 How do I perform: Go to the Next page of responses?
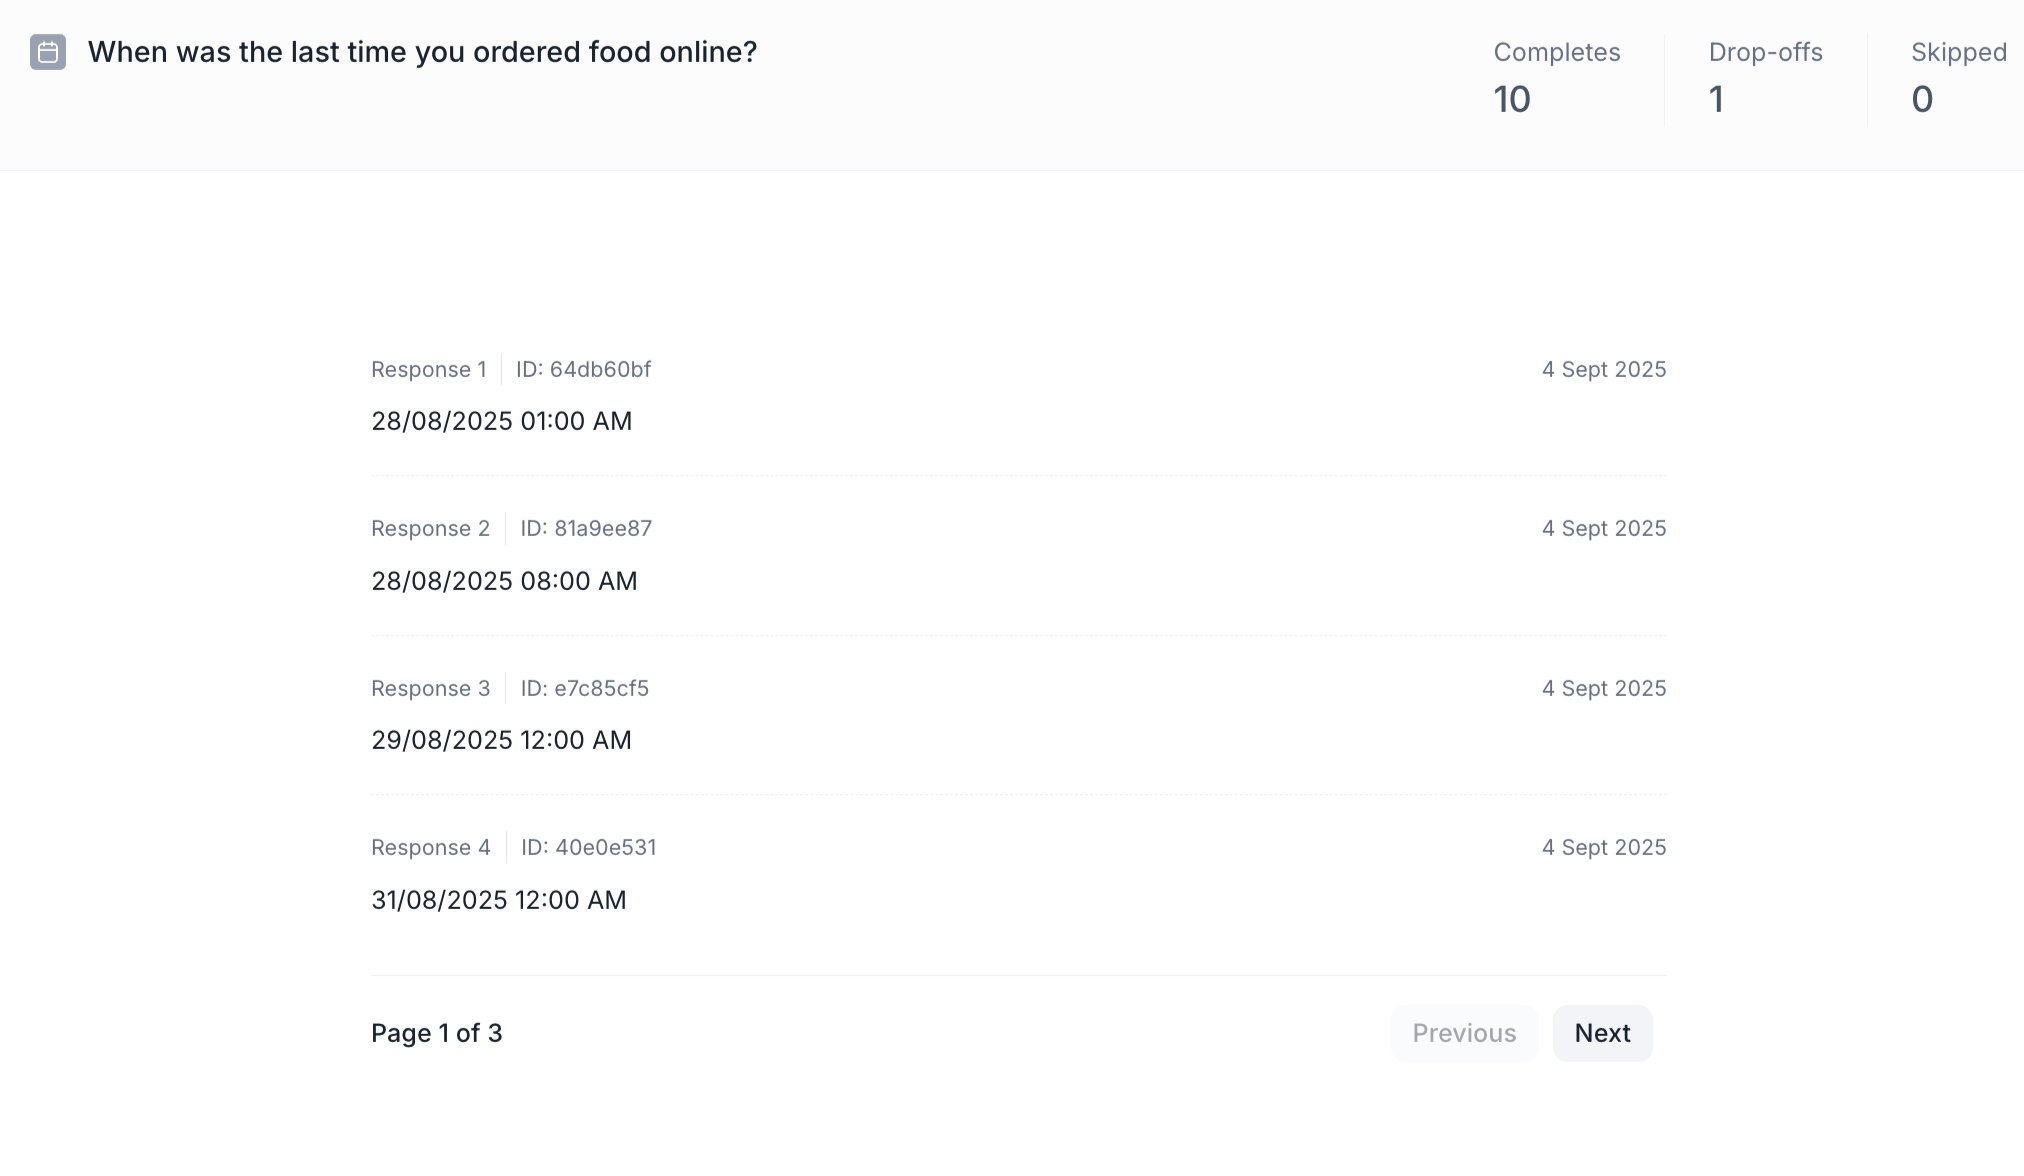click(1602, 1033)
